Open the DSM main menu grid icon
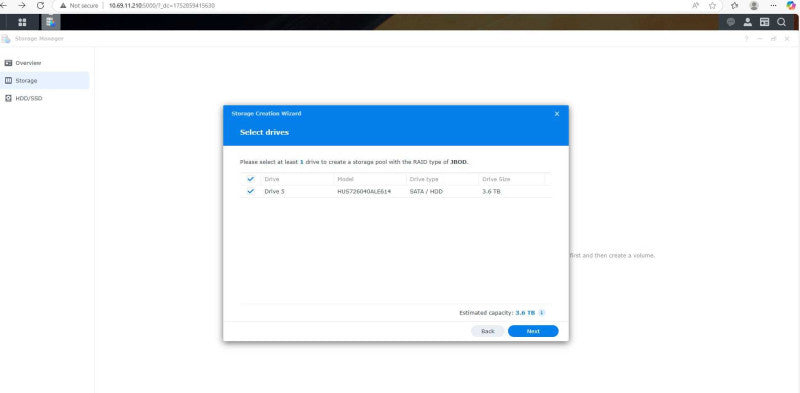 (22, 22)
